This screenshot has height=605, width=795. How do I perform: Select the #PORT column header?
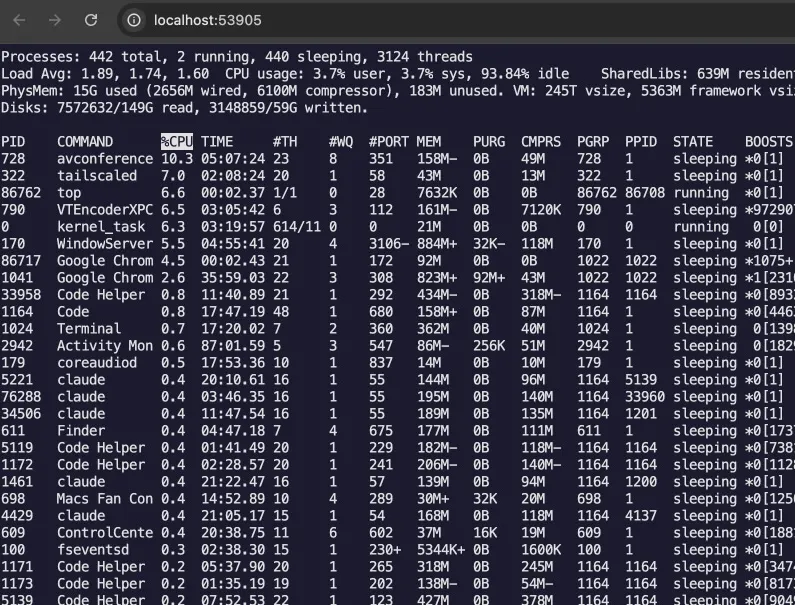(388, 141)
